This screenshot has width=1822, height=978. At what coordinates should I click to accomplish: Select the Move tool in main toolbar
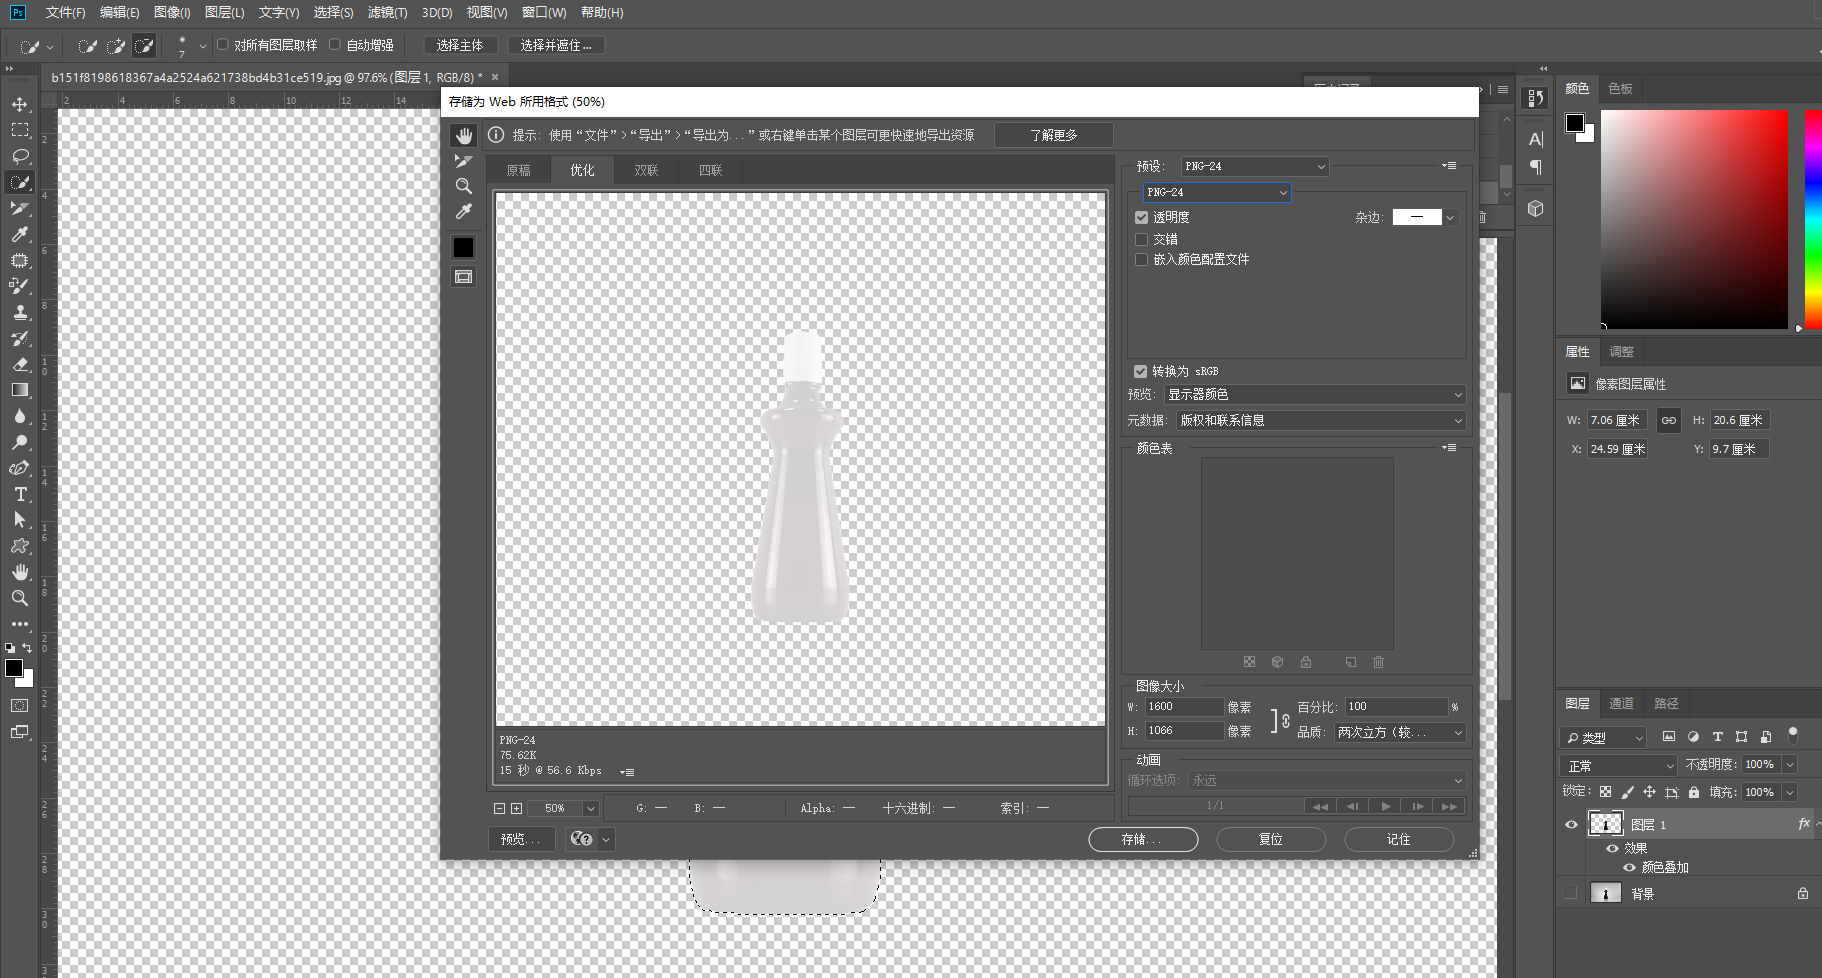20,104
